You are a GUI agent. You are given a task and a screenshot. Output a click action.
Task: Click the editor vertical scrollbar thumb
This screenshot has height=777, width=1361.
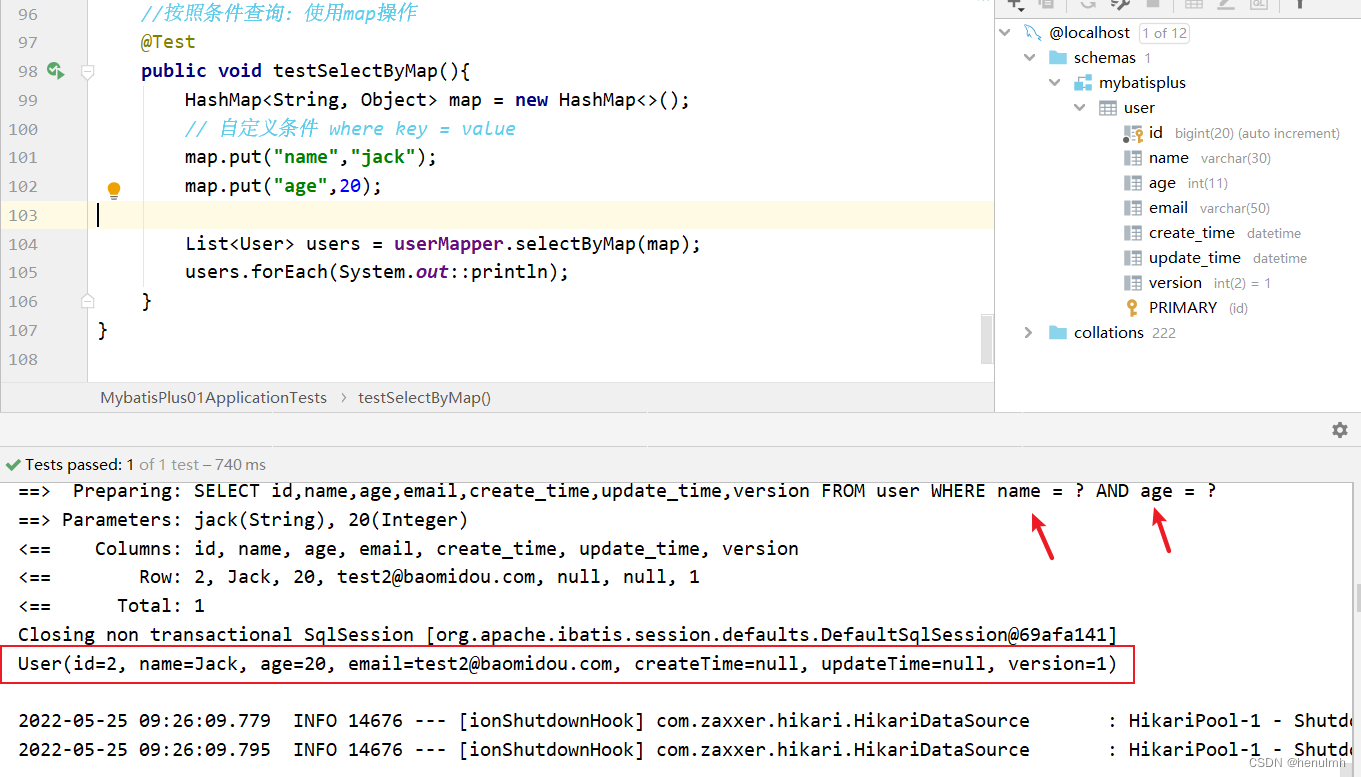(987, 337)
